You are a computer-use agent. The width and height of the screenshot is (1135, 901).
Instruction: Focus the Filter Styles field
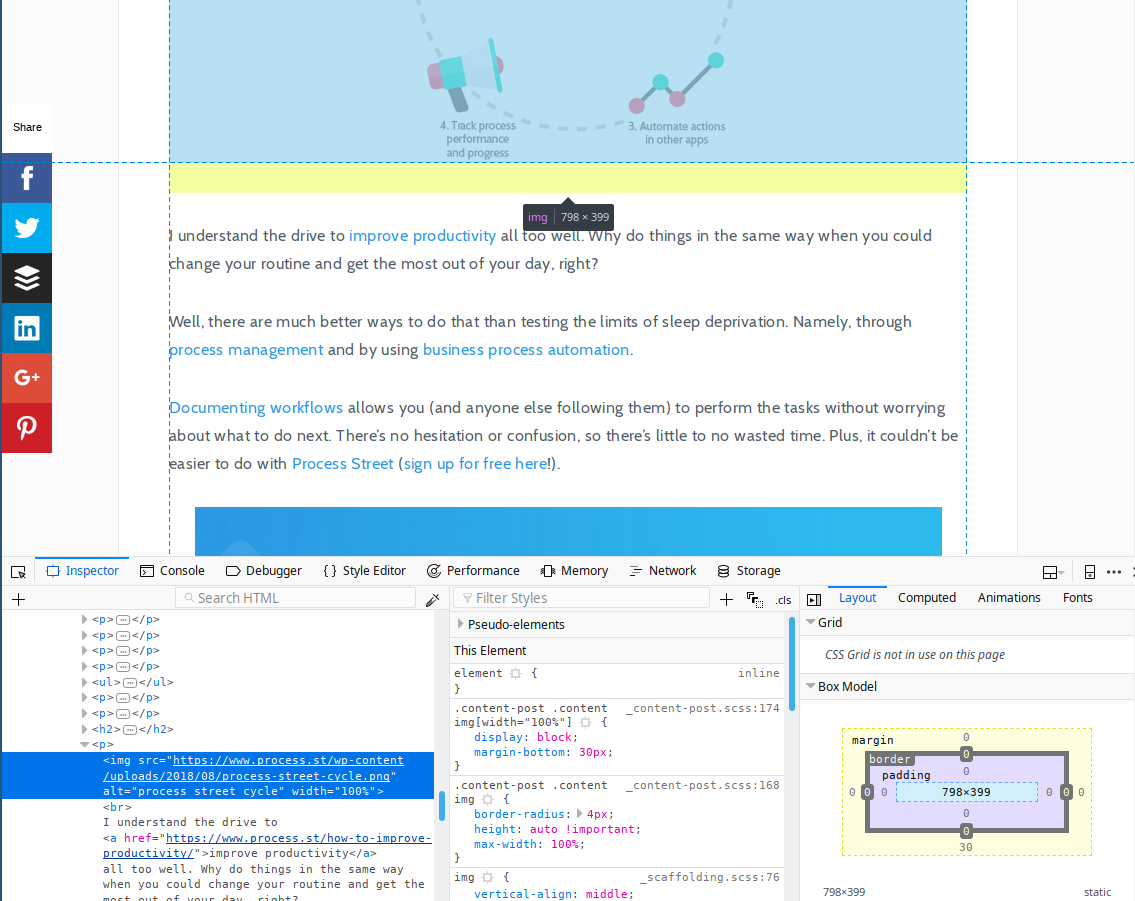click(581, 598)
